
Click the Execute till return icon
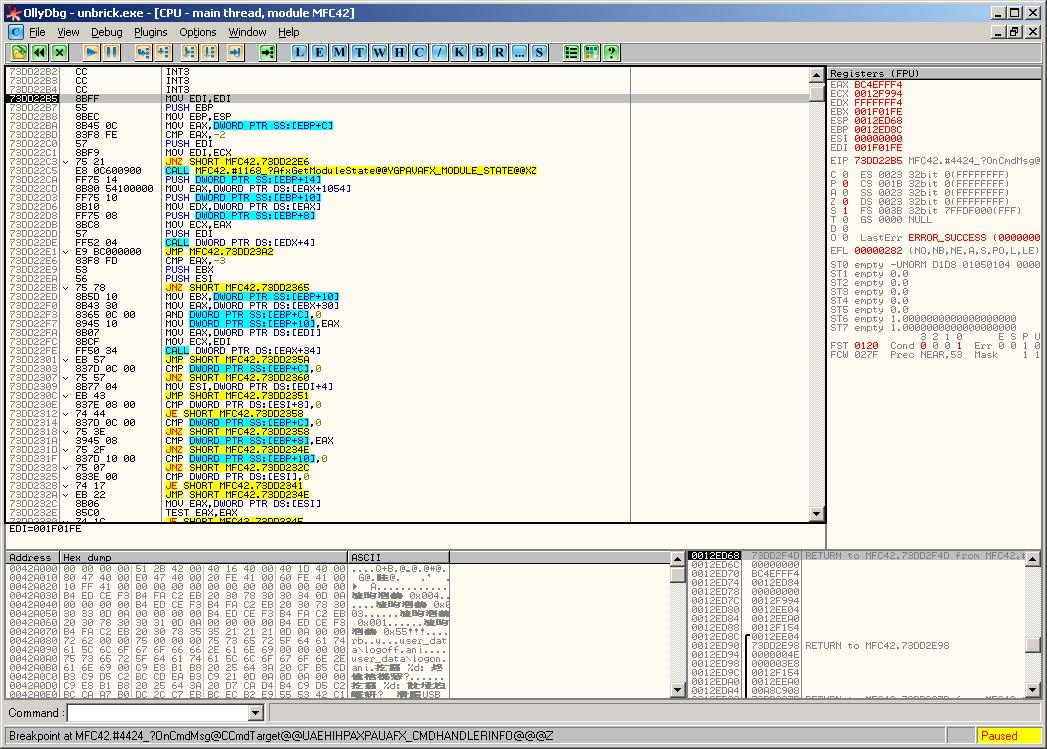[235, 53]
